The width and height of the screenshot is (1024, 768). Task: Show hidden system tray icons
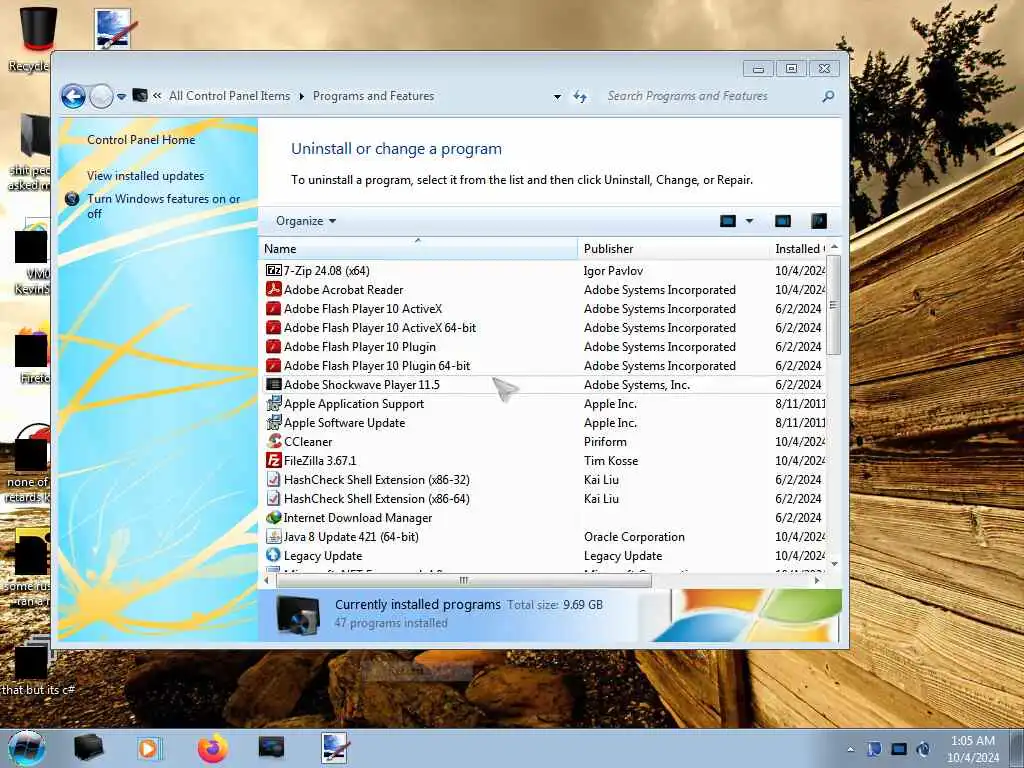coord(850,749)
